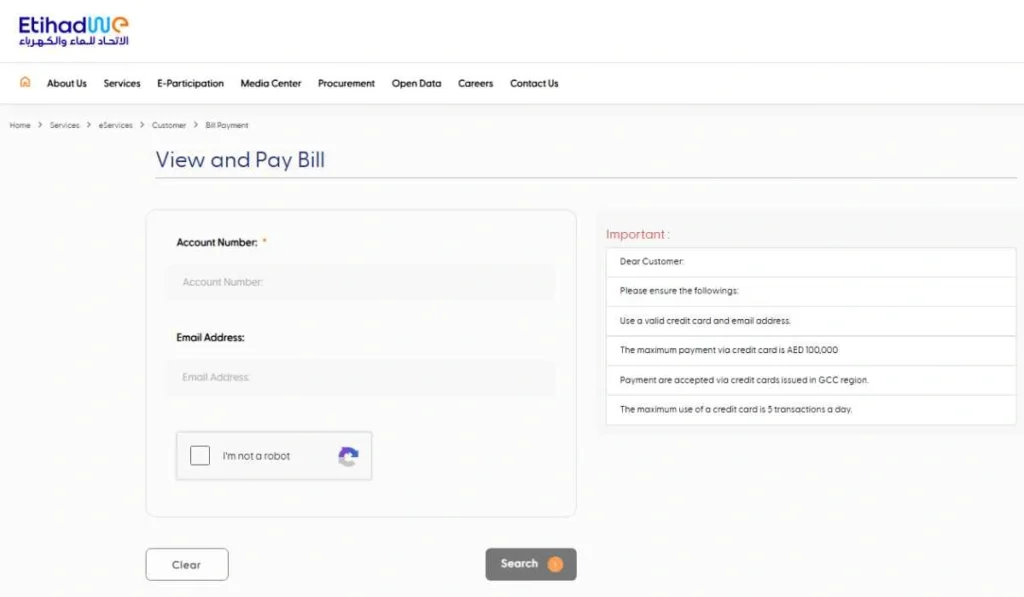
Task: Click the EtihadWE logo
Action: click(x=74, y=31)
